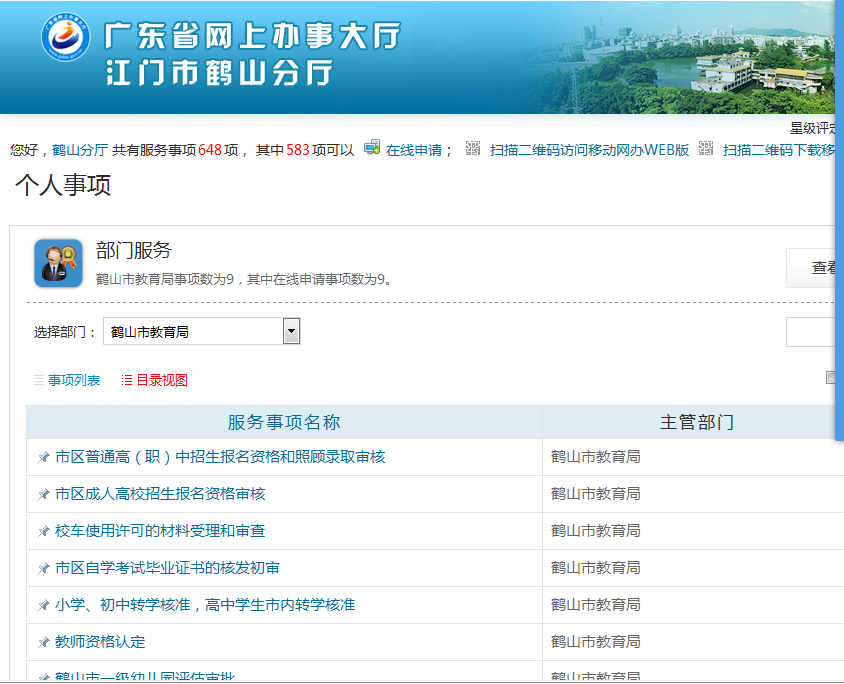
Task: Click QR code icon for mobile WEB version
Action: coord(473,148)
